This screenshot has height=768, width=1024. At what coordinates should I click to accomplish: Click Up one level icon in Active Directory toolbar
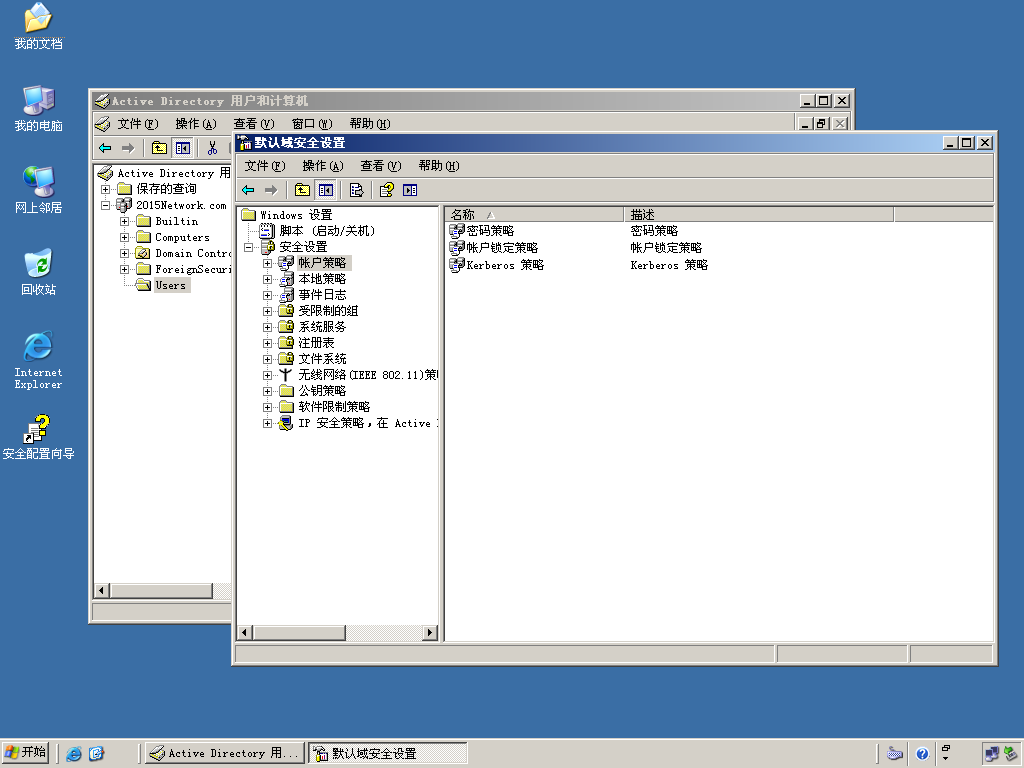pyautogui.click(x=159, y=148)
